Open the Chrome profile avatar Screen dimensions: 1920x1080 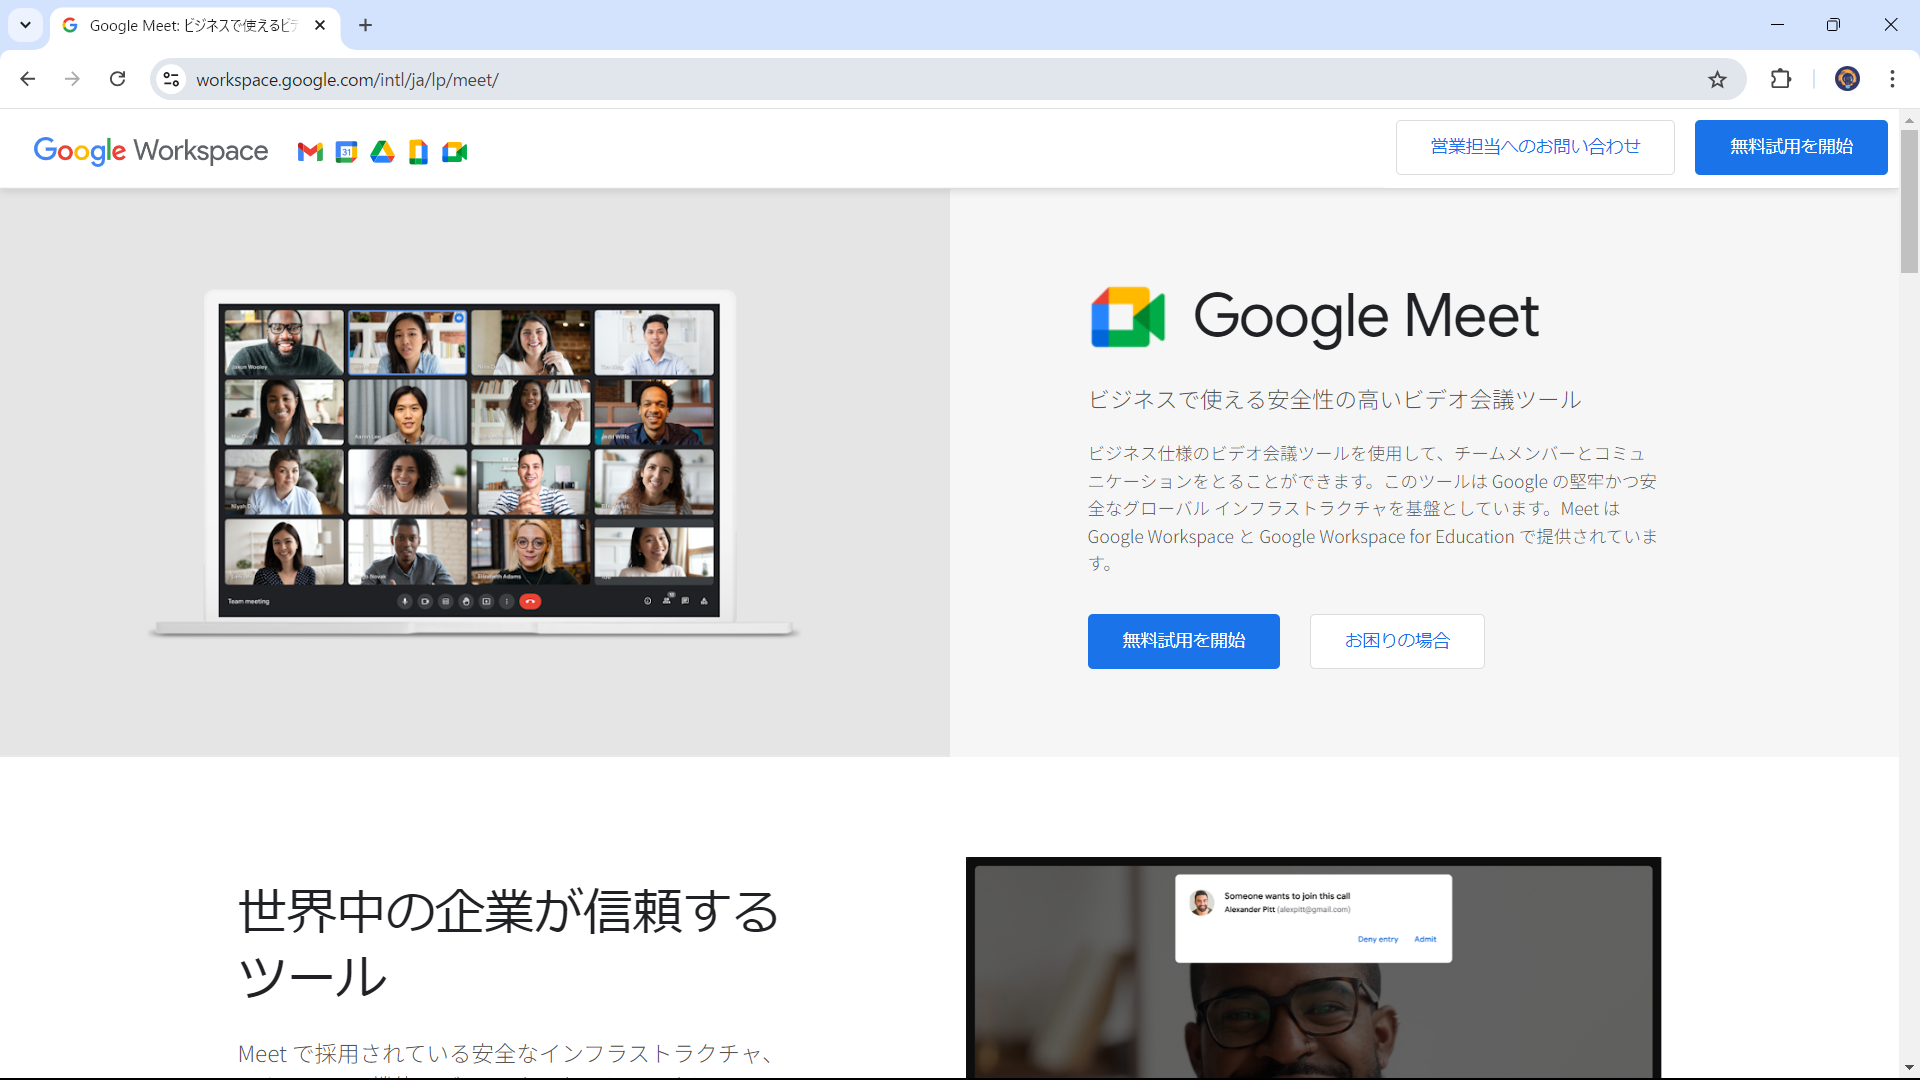pos(1847,79)
